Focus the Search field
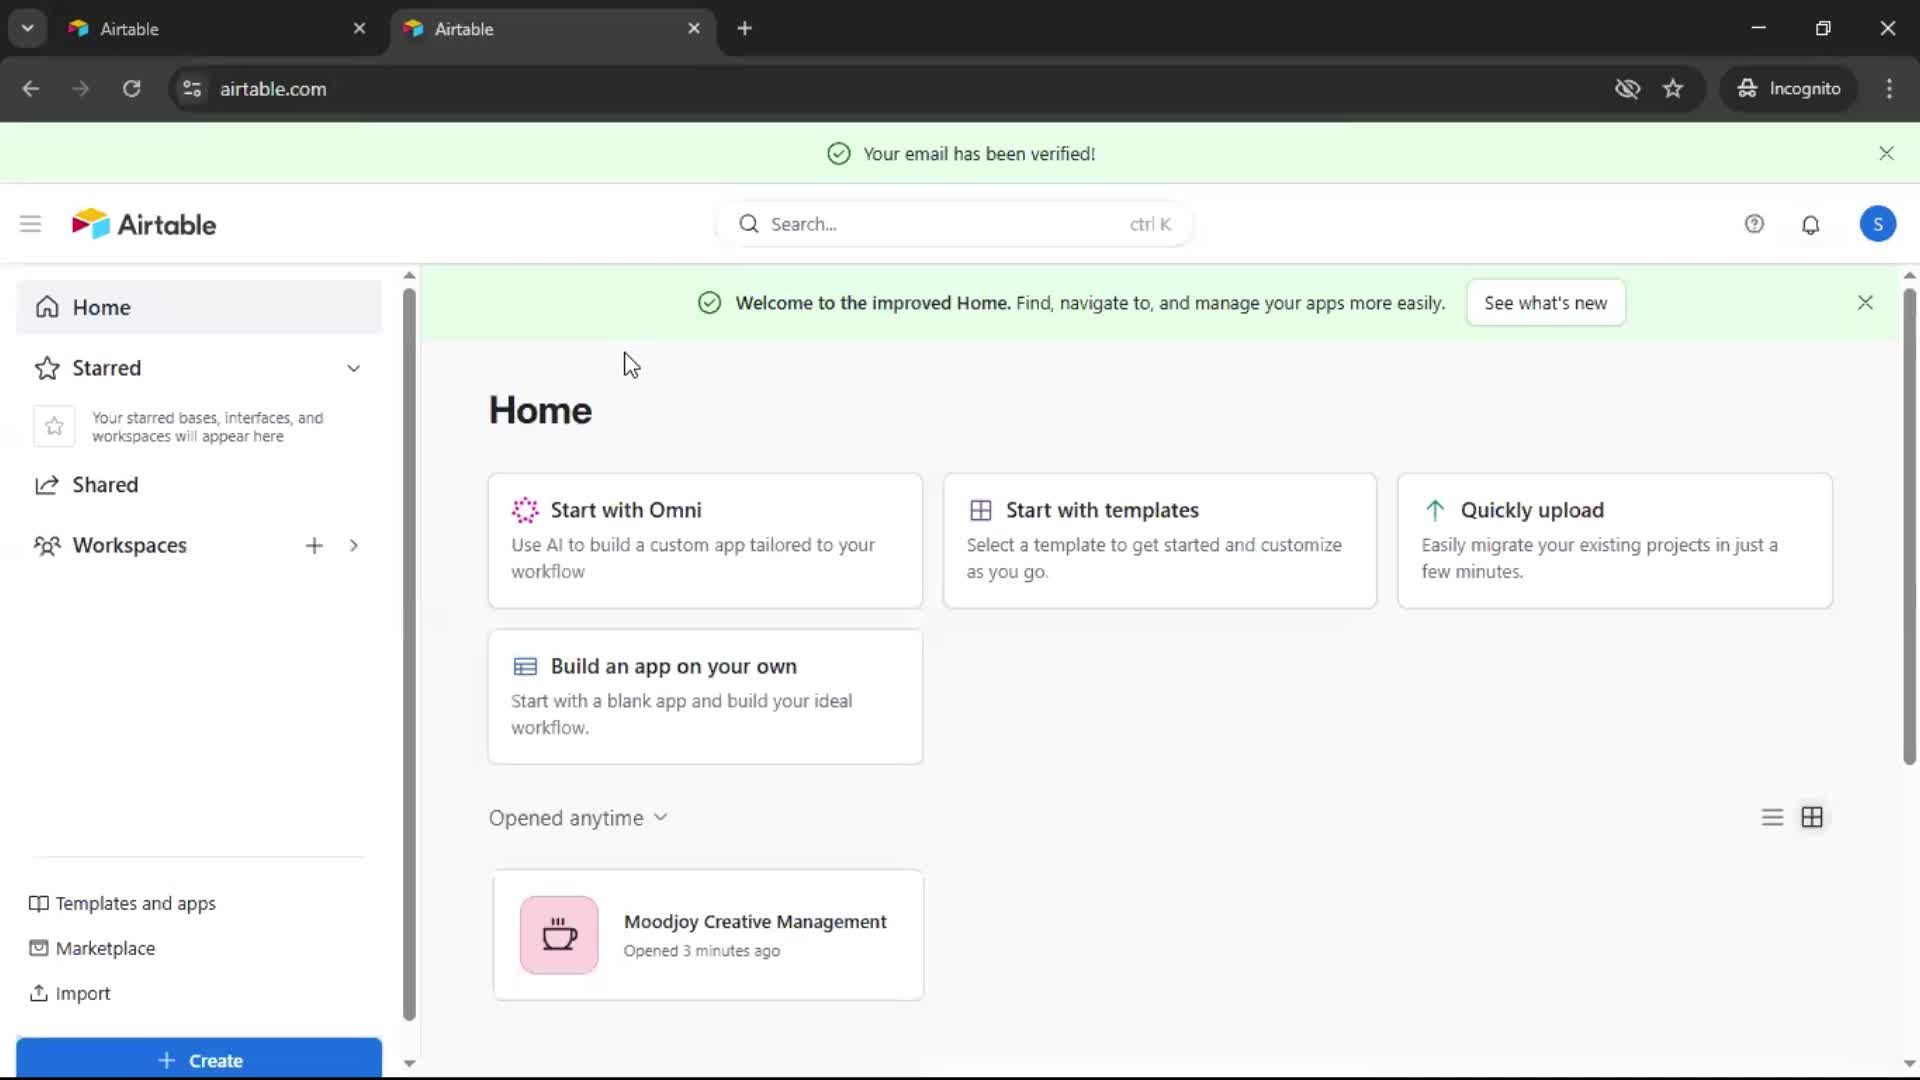The height and width of the screenshot is (1080, 1920). [955, 224]
